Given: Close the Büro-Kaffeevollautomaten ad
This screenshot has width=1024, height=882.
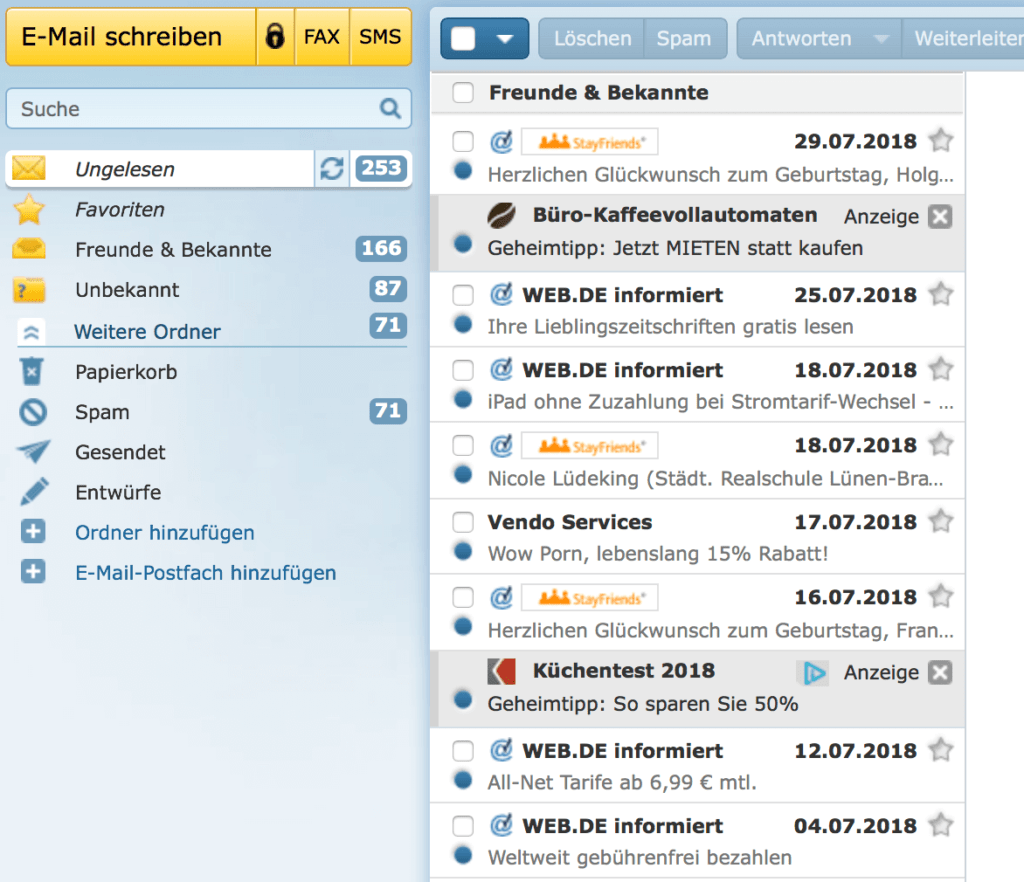Looking at the screenshot, I should 940,216.
